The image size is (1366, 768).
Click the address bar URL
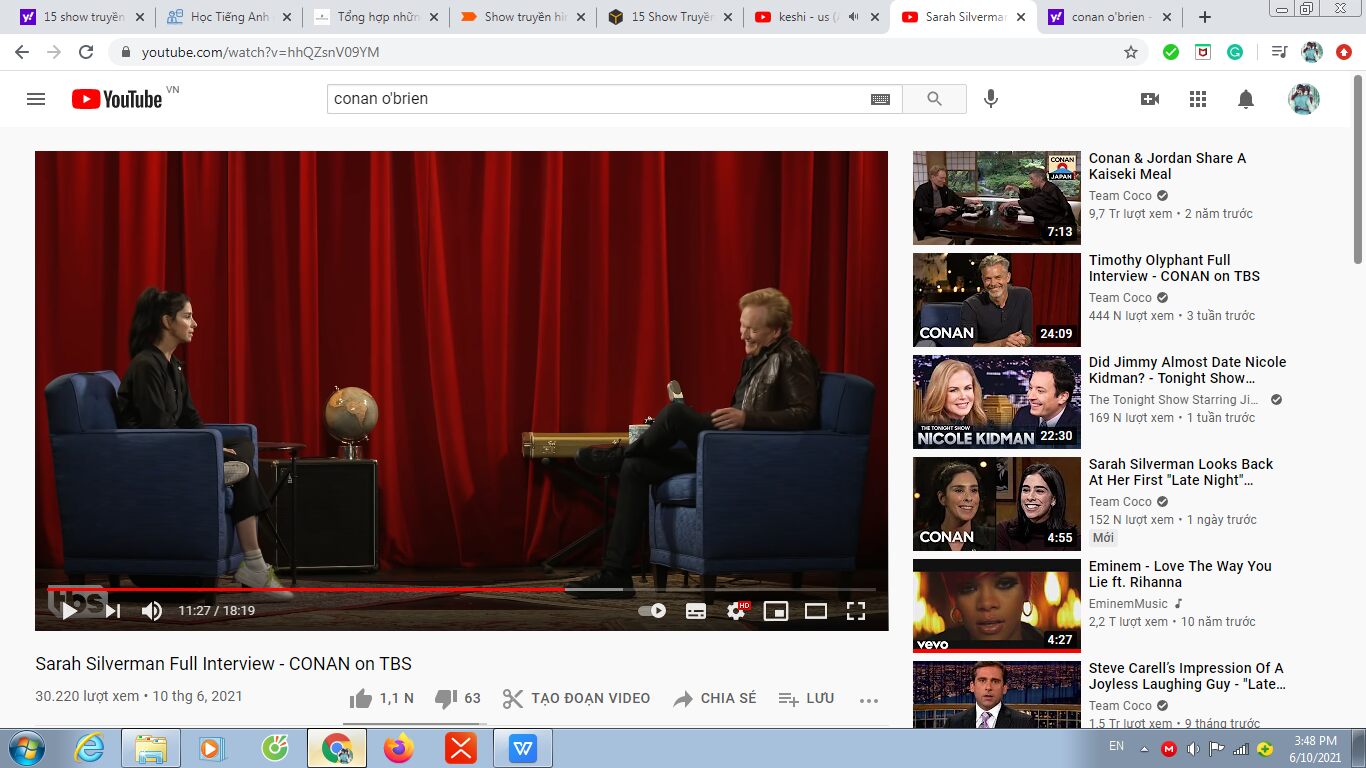click(x=260, y=52)
